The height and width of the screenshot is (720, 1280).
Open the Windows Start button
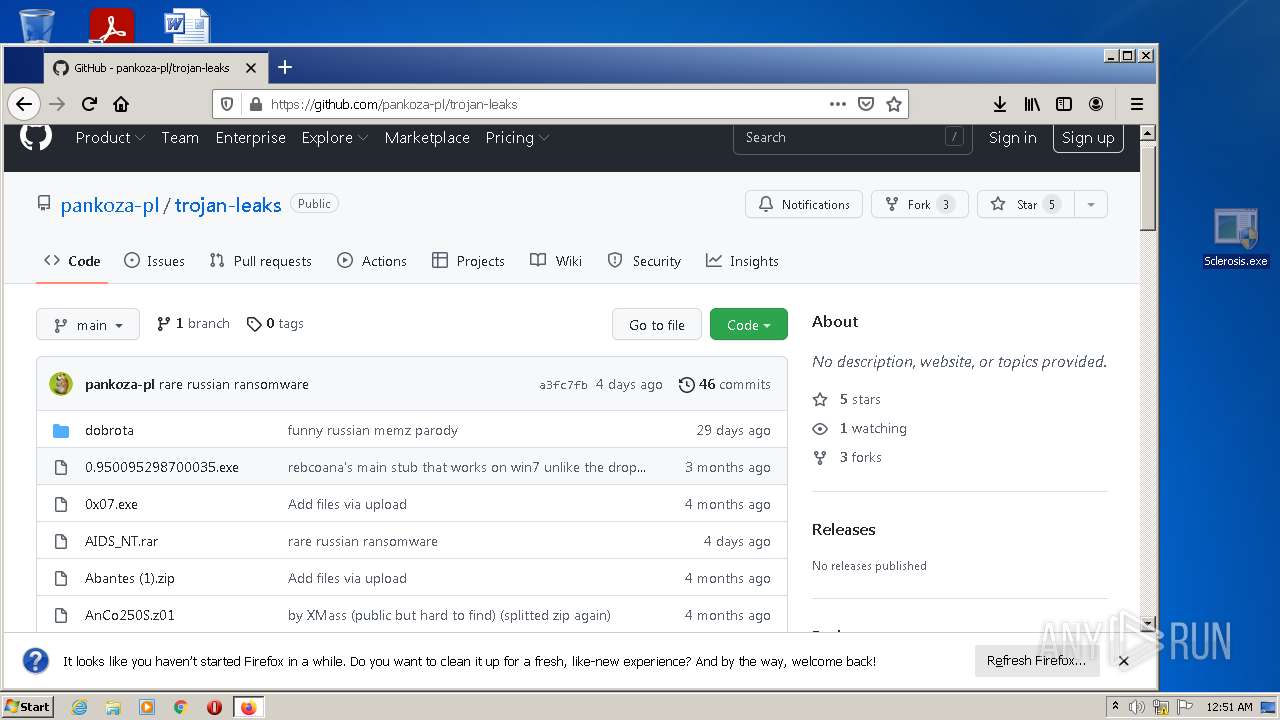pyautogui.click(x=28, y=707)
